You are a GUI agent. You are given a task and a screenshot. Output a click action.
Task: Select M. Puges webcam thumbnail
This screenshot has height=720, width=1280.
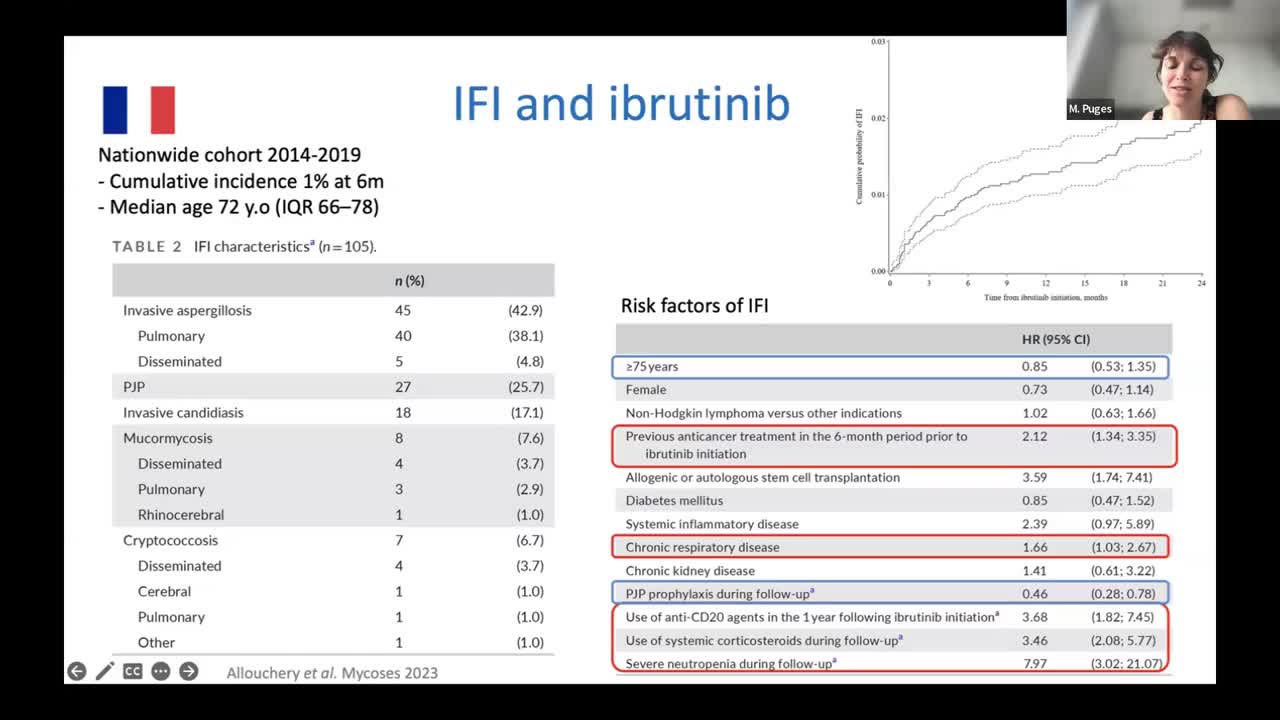1173,60
